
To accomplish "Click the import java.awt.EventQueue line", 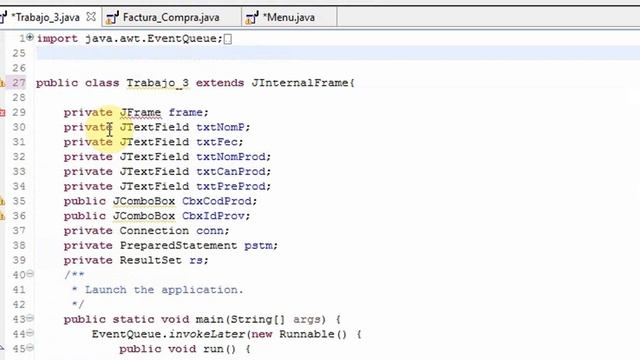I will click(x=129, y=39).
